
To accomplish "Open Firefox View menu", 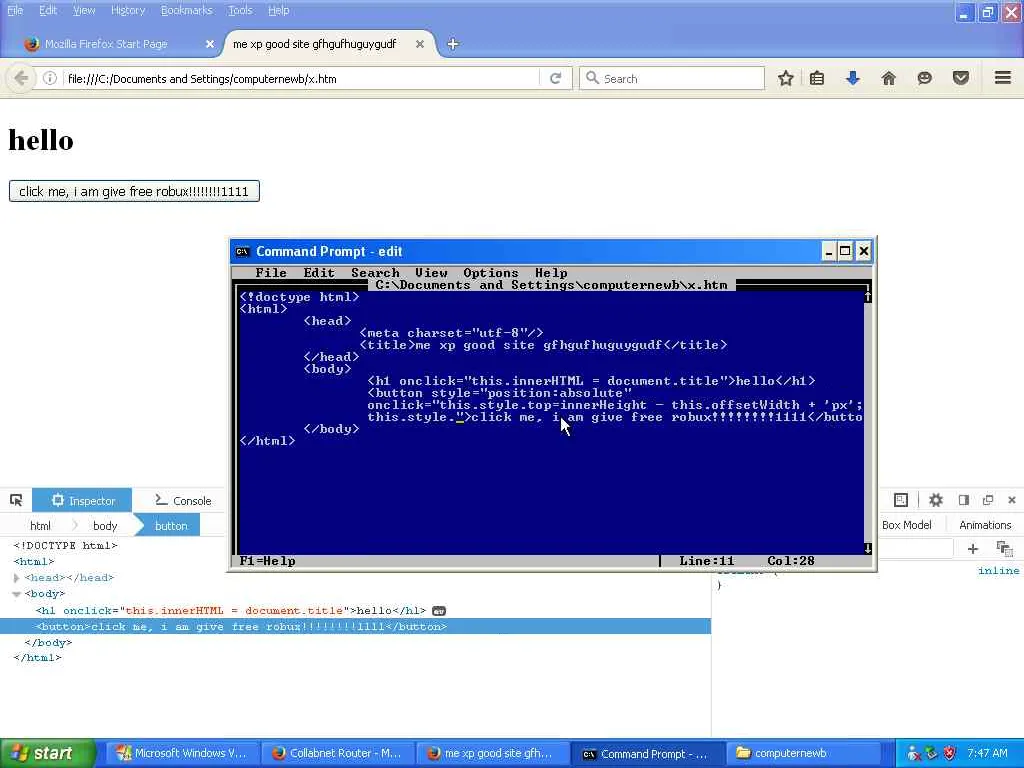I will pos(84,10).
